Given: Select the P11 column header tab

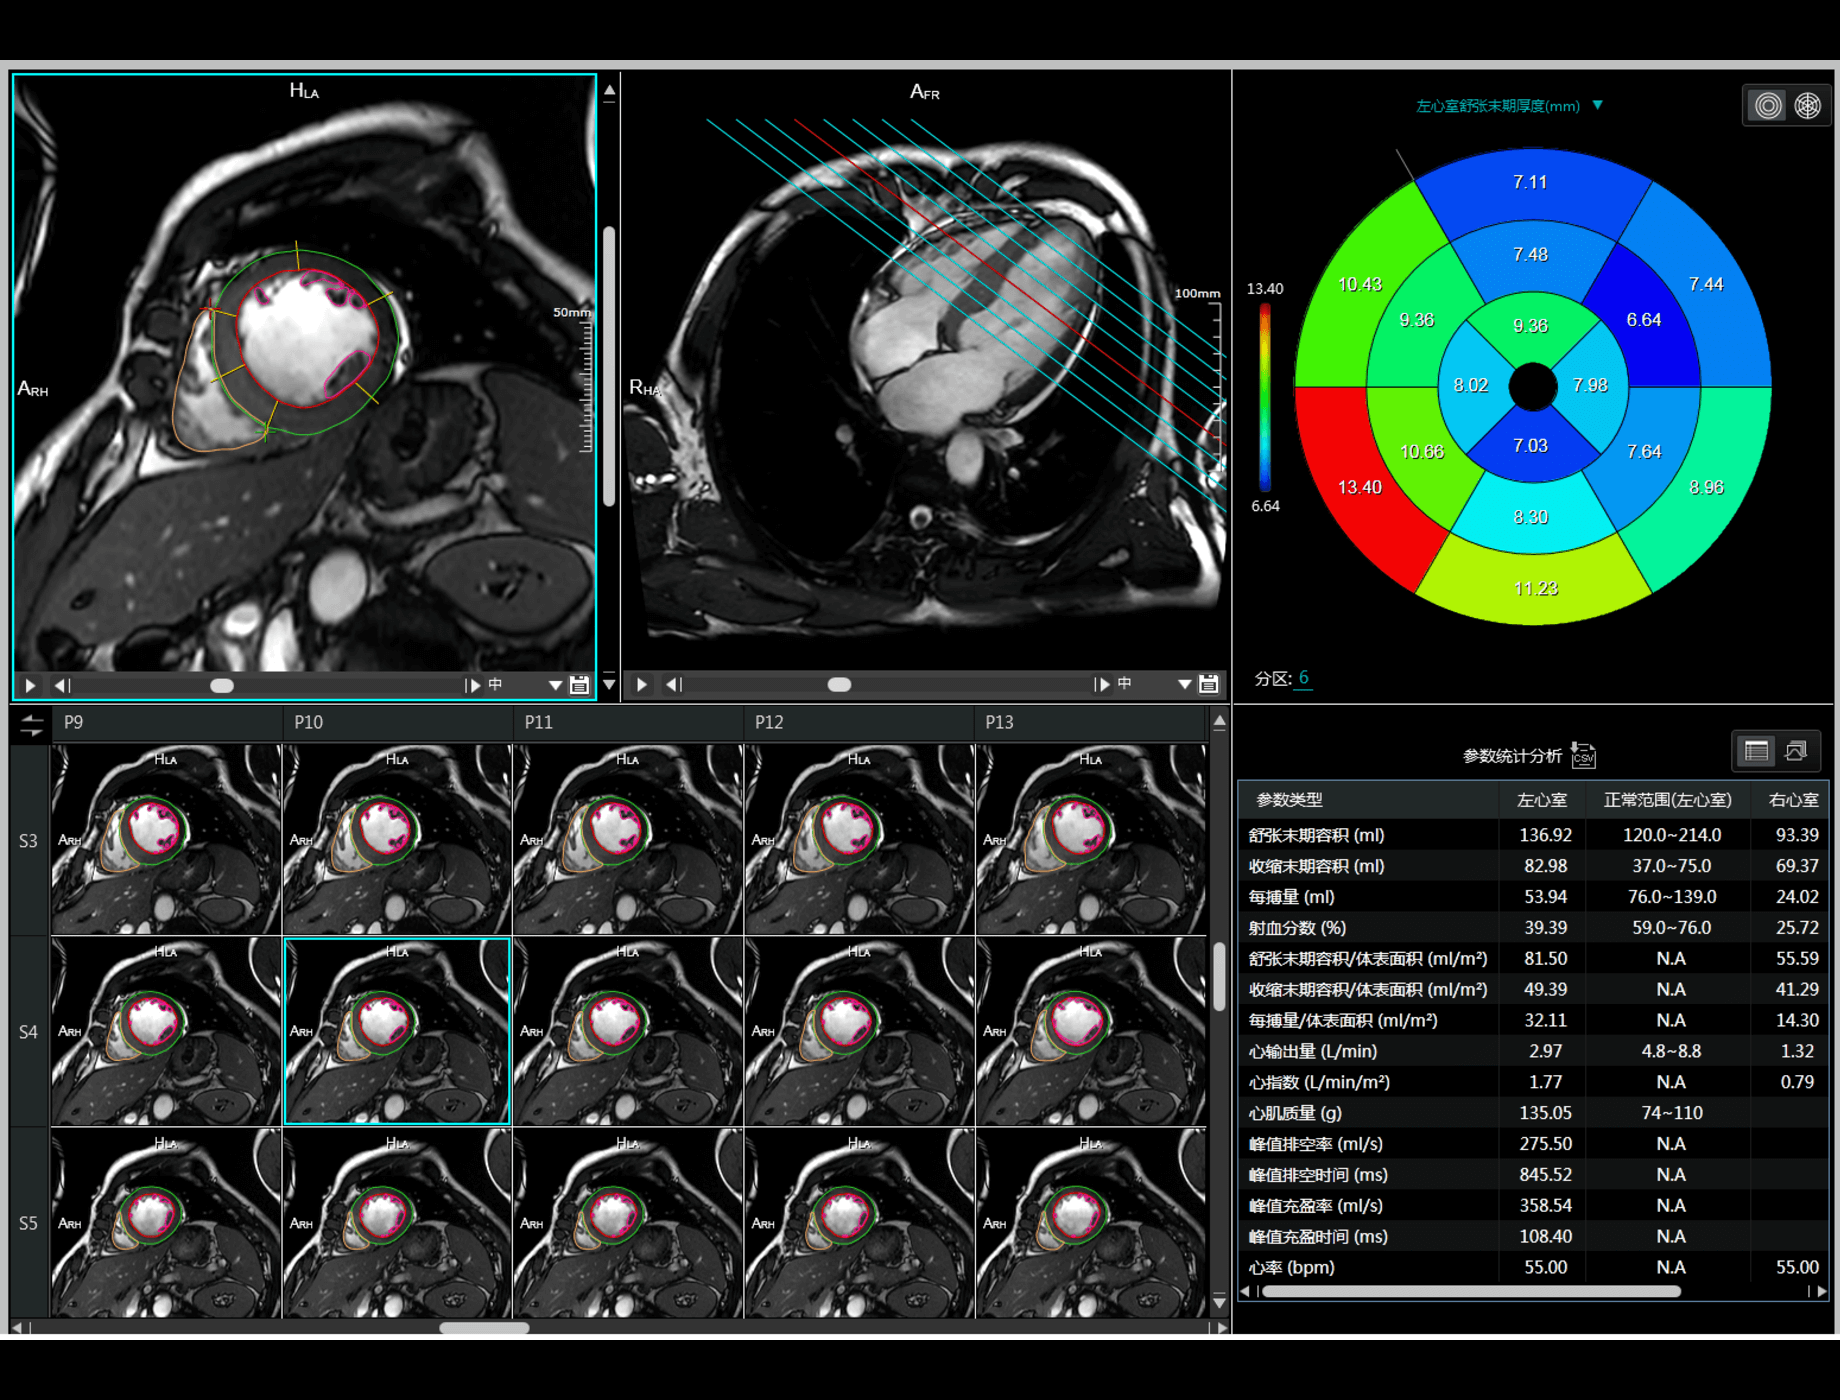Looking at the screenshot, I should pos(538,722).
